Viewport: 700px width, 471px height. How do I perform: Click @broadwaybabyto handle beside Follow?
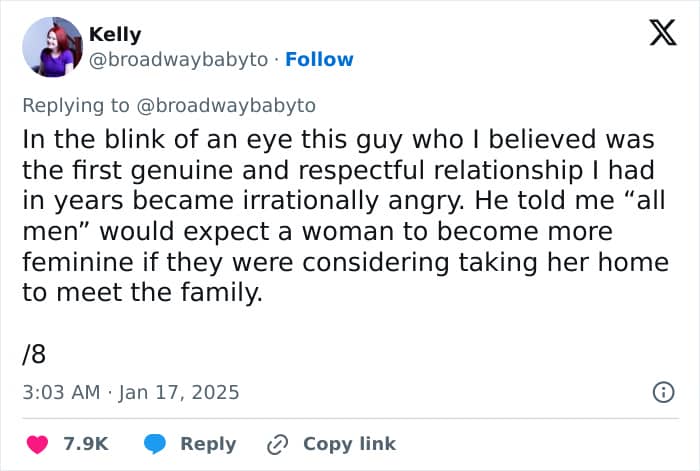(x=179, y=59)
